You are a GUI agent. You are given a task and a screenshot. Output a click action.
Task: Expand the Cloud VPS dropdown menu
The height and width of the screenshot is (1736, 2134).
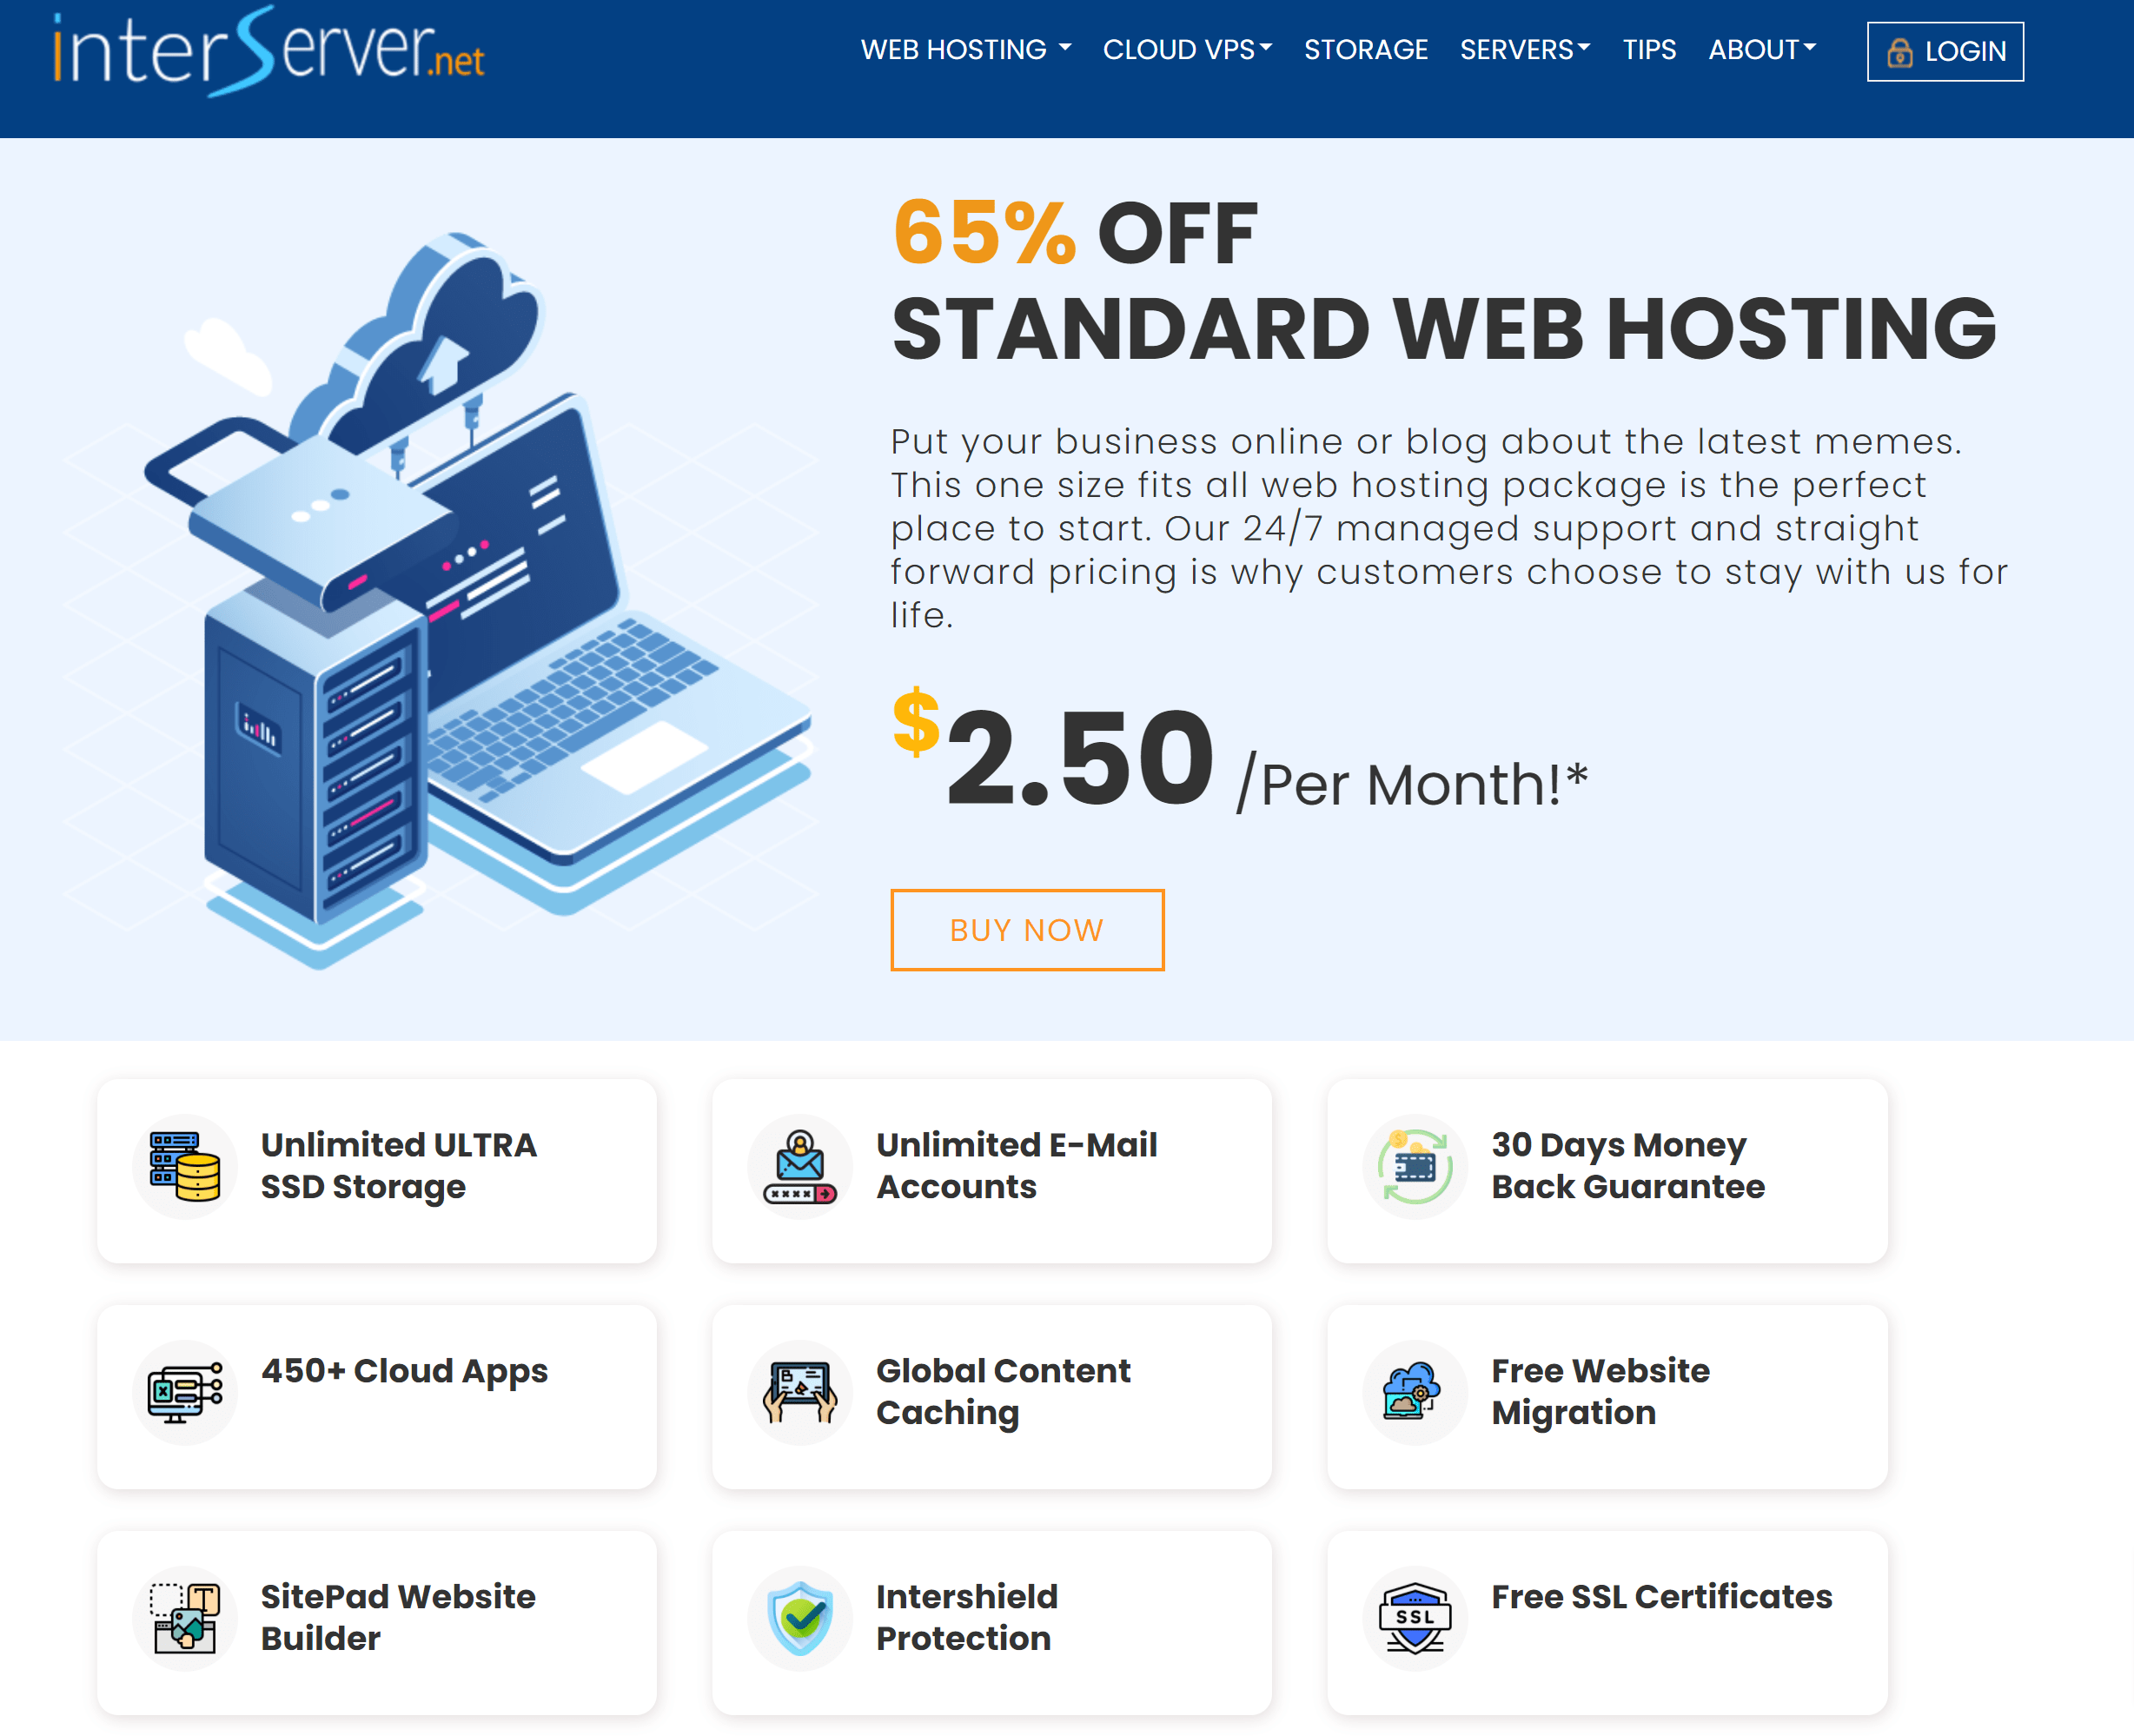(x=1187, y=50)
